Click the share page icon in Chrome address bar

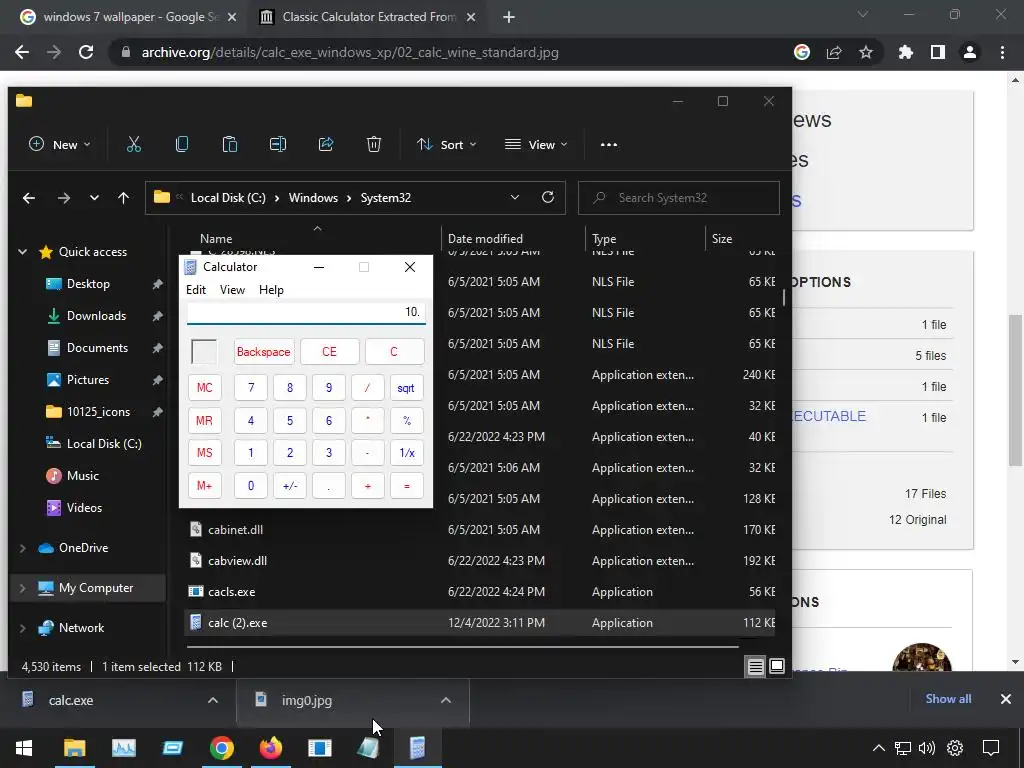(x=834, y=52)
